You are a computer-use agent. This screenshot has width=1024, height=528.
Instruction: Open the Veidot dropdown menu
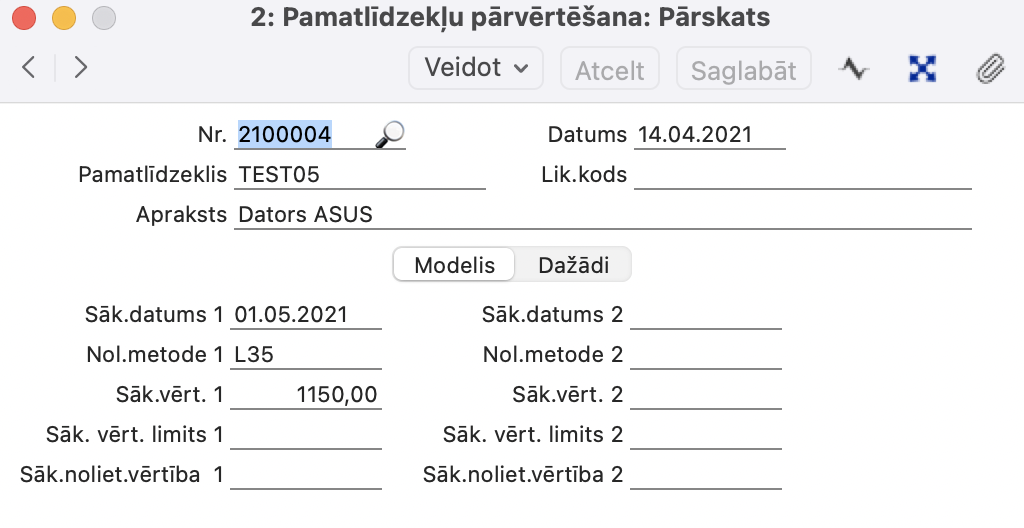(475, 68)
